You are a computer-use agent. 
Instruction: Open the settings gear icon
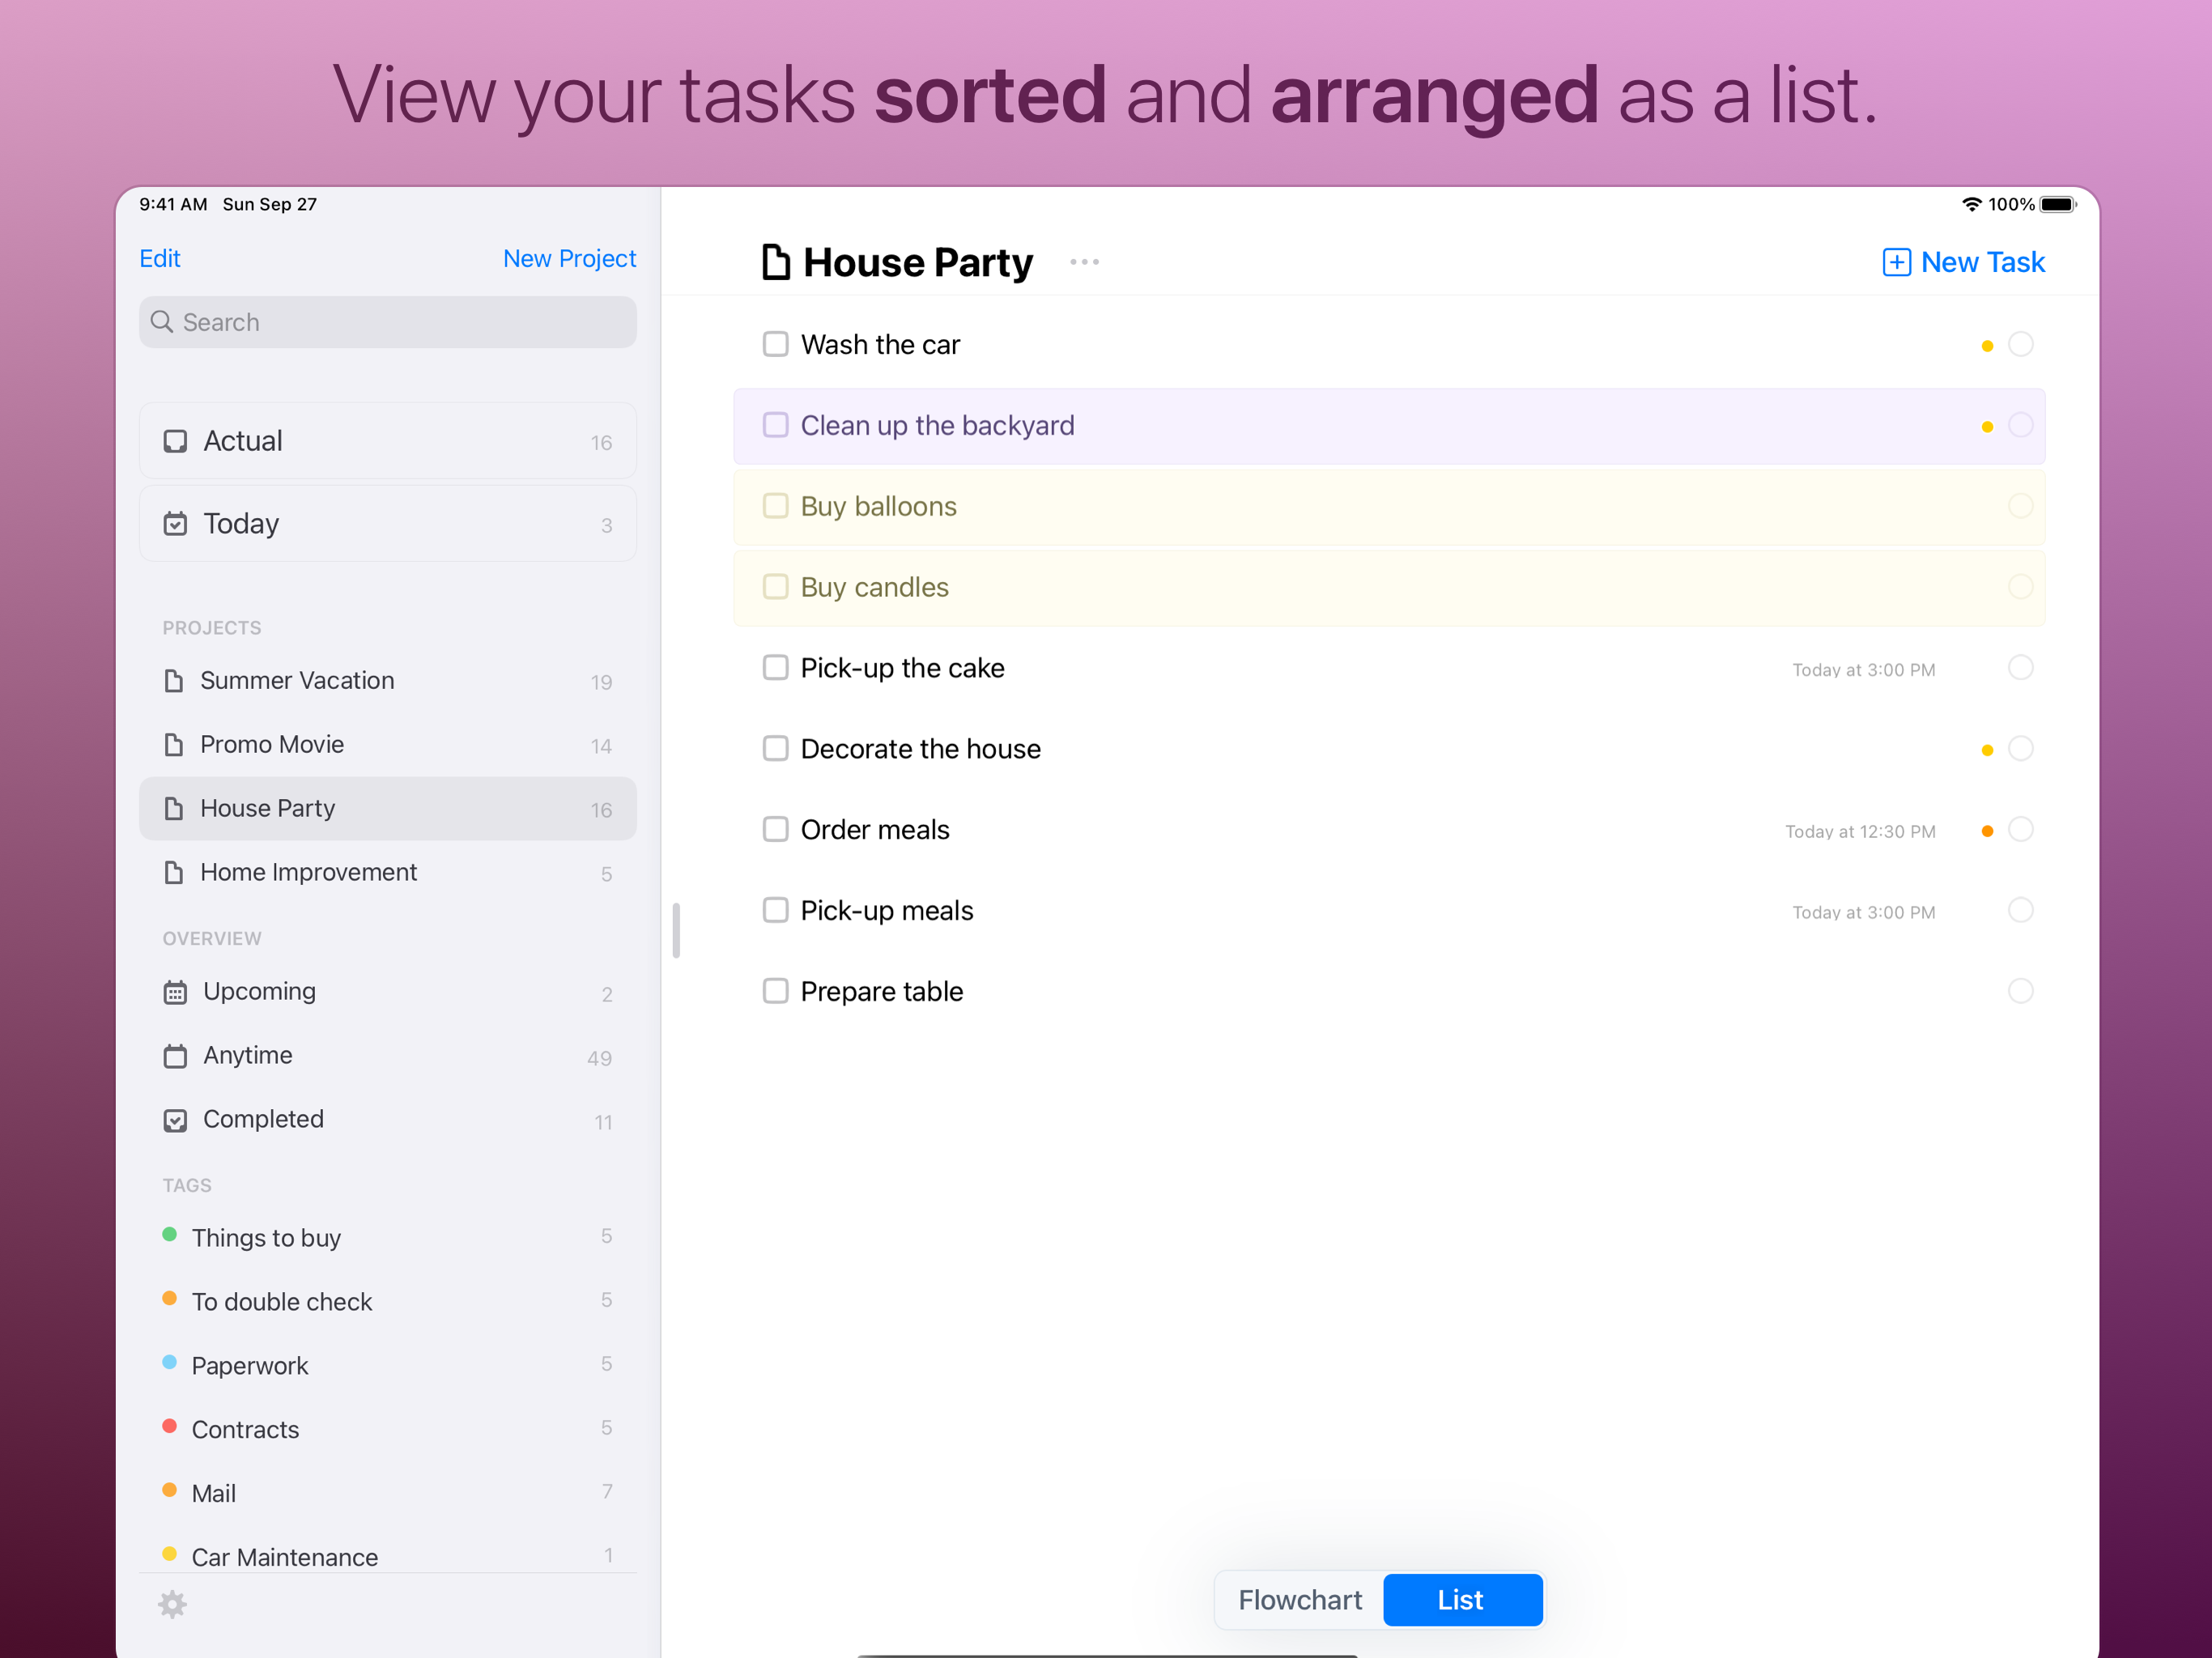pyautogui.click(x=173, y=1604)
